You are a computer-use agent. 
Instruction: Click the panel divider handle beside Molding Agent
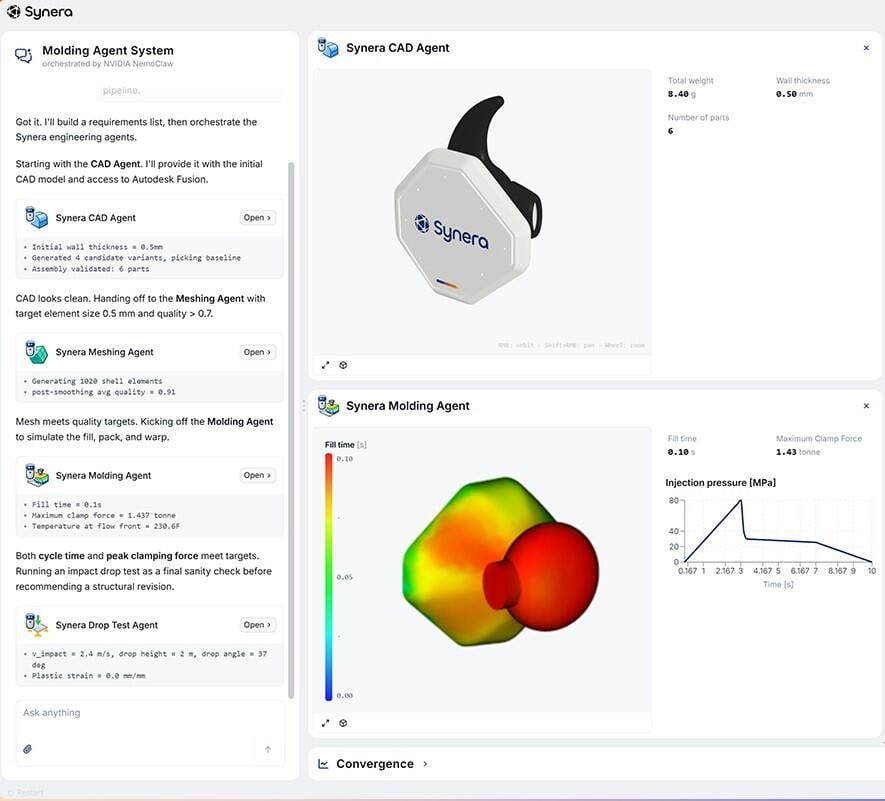(304, 406)
